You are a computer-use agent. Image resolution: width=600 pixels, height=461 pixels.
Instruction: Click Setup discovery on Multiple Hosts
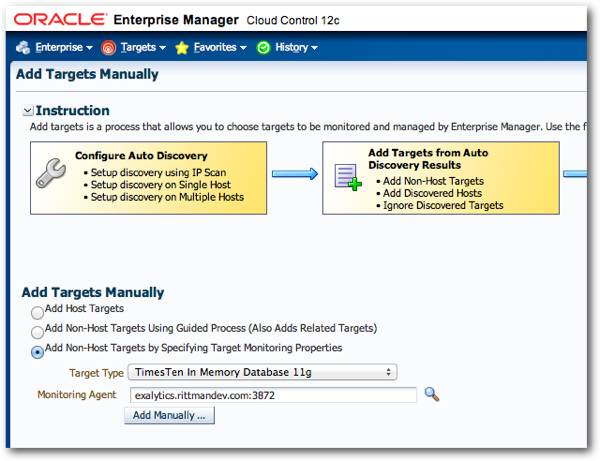[167, 197]
